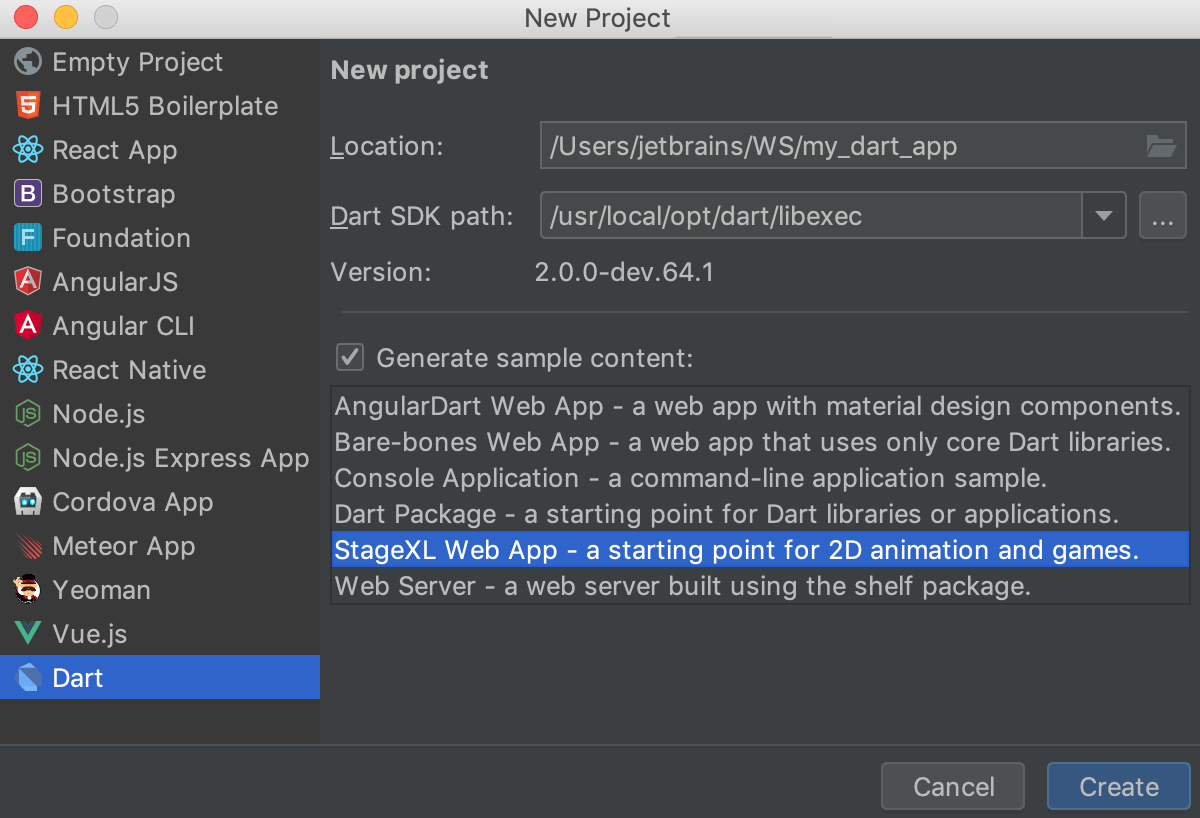Click the red close window button
The width and height of the screenshot is (1200, 818).
27,17
